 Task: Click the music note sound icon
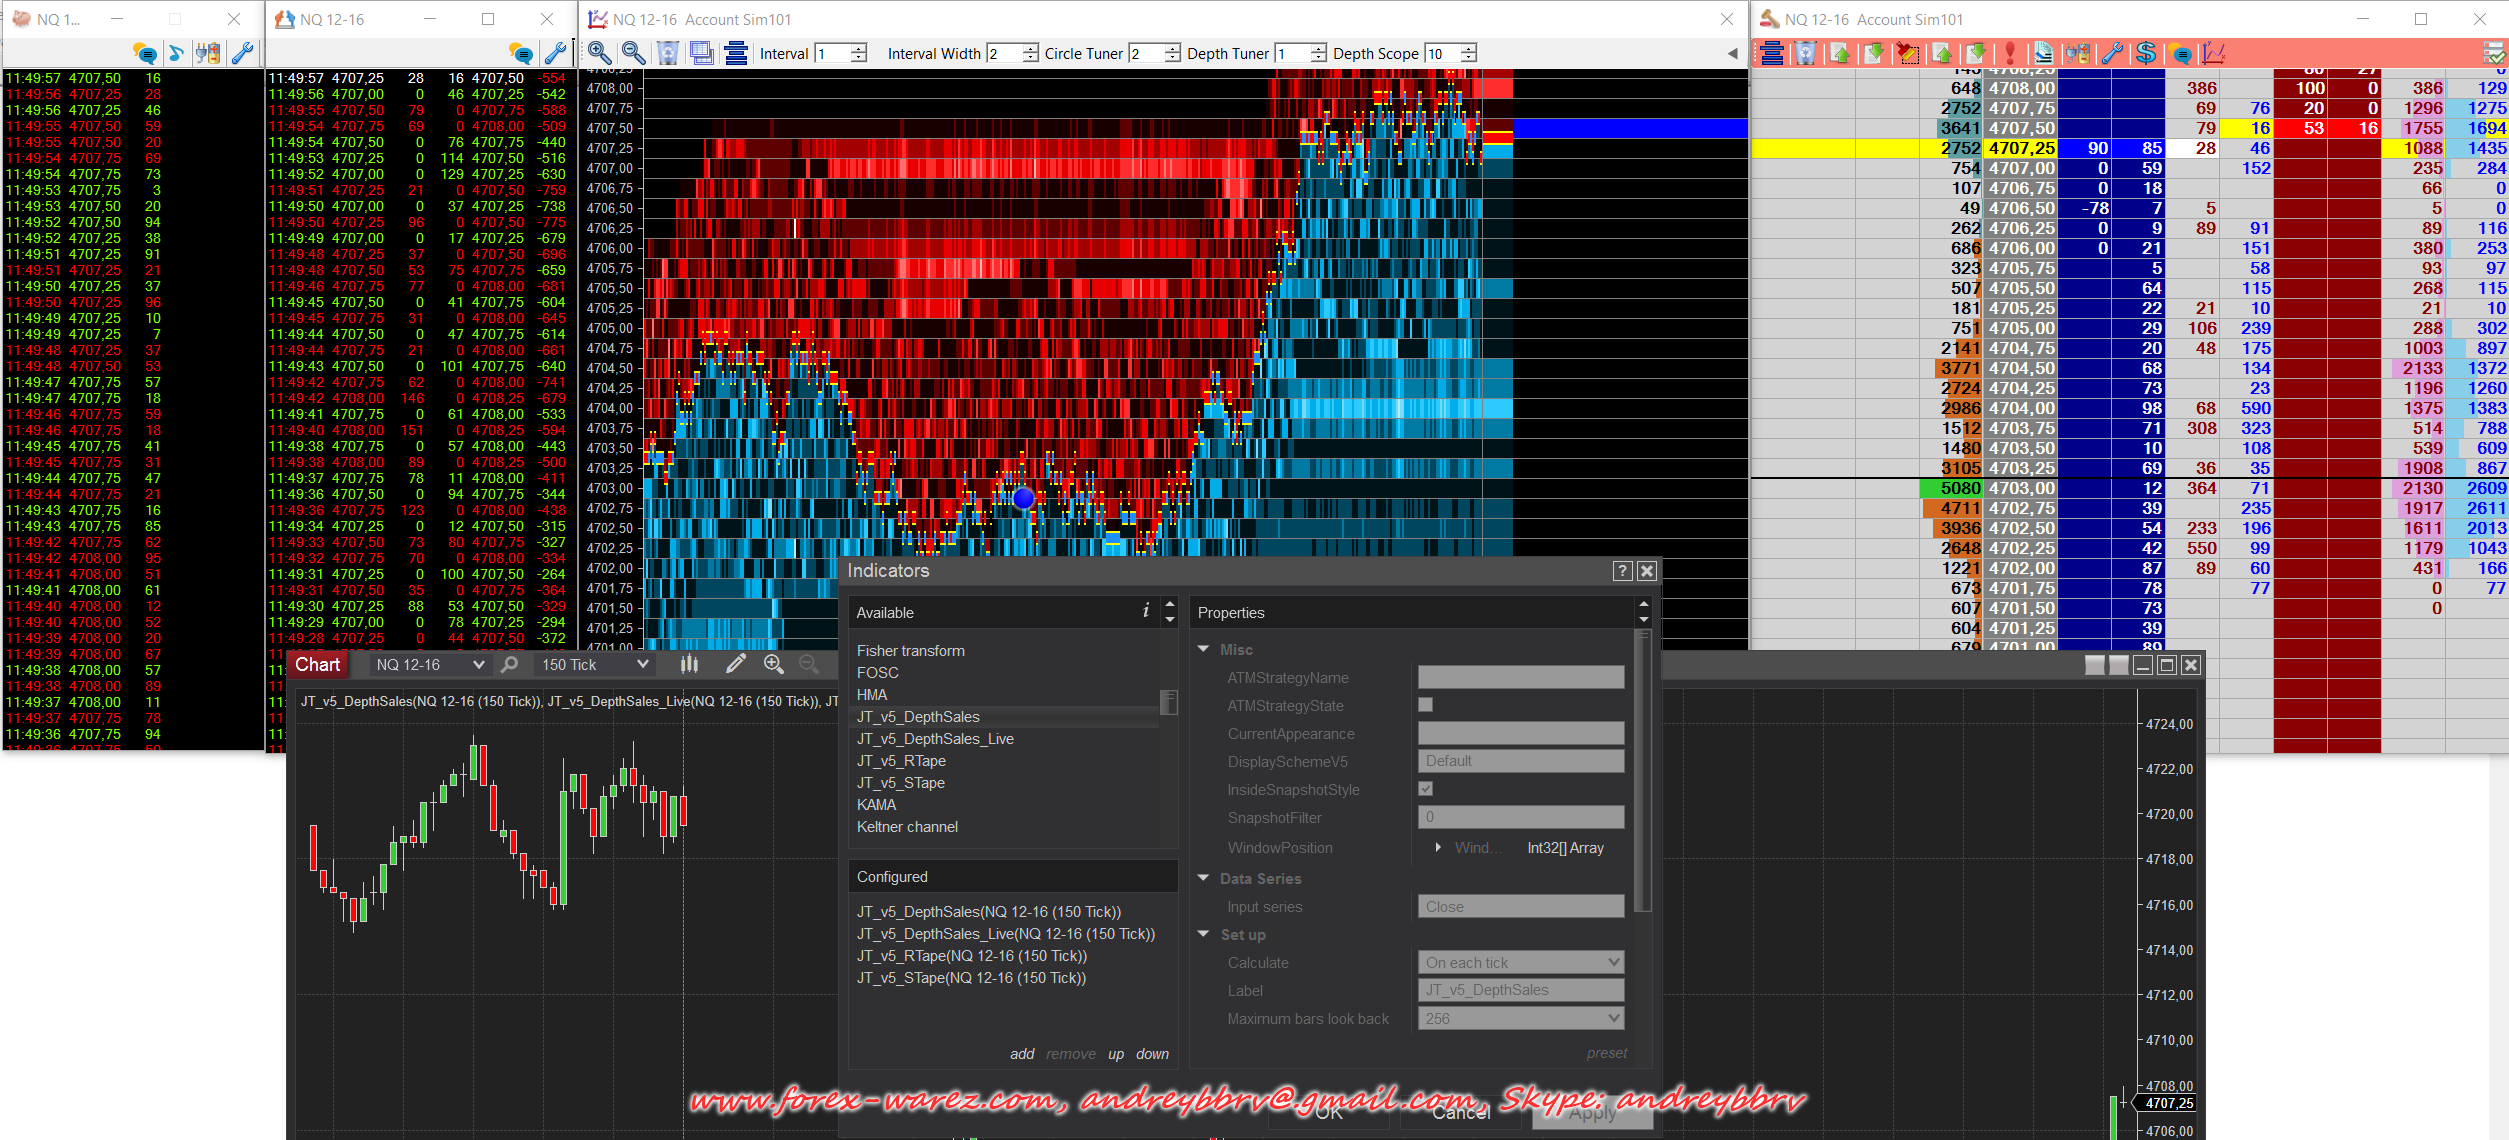pos(176,53)
